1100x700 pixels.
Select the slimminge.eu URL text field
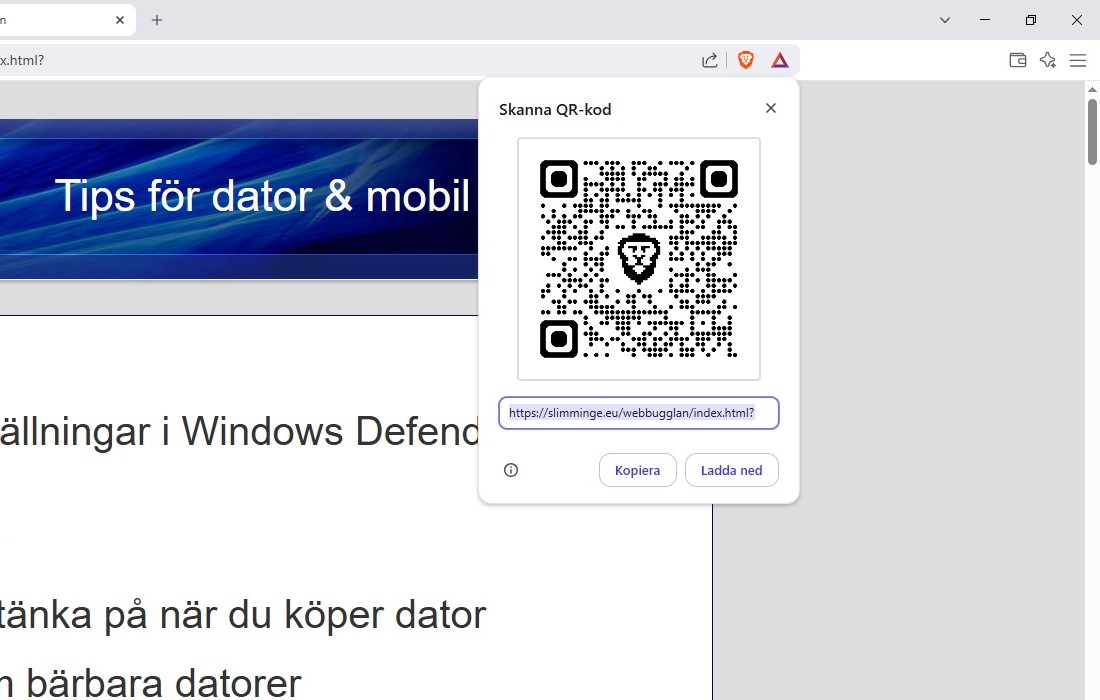[638, 412]
